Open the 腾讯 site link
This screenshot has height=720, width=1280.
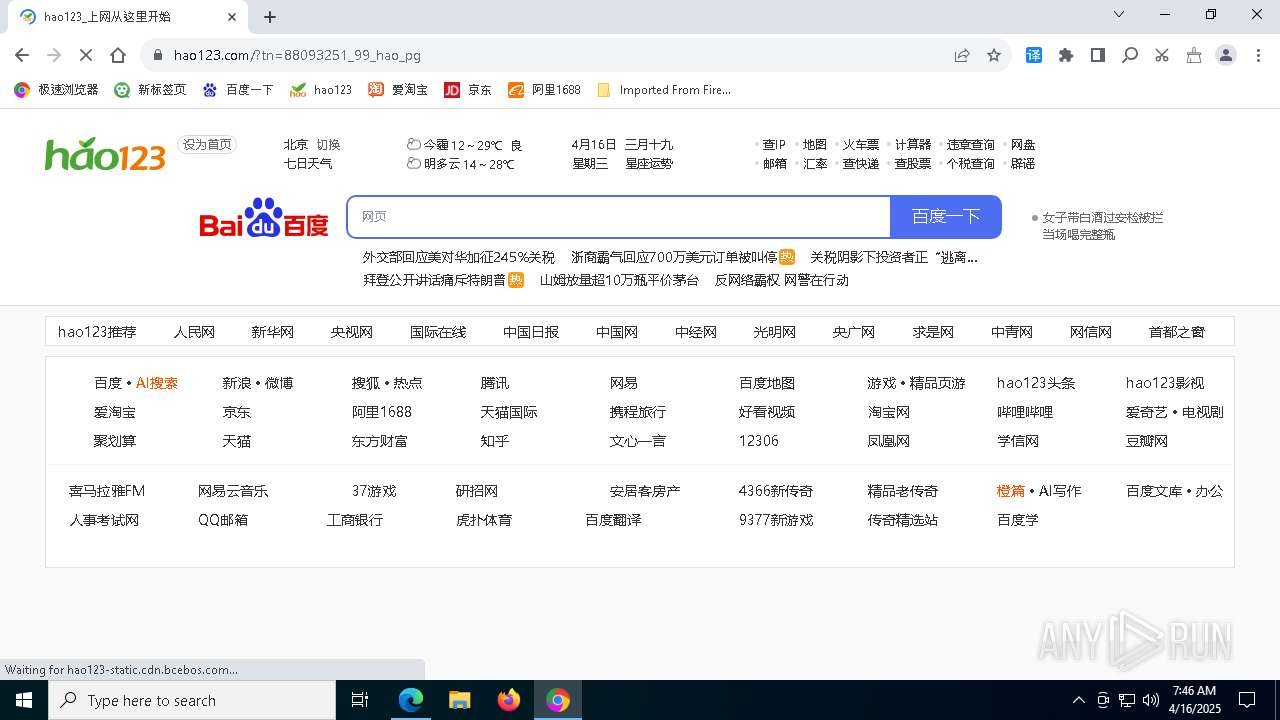tap(495, 383)
